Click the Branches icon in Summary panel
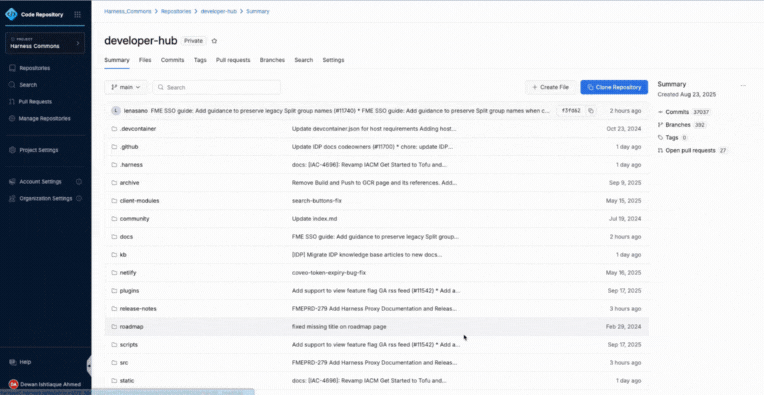764x395 pixels. pos(660,125)
